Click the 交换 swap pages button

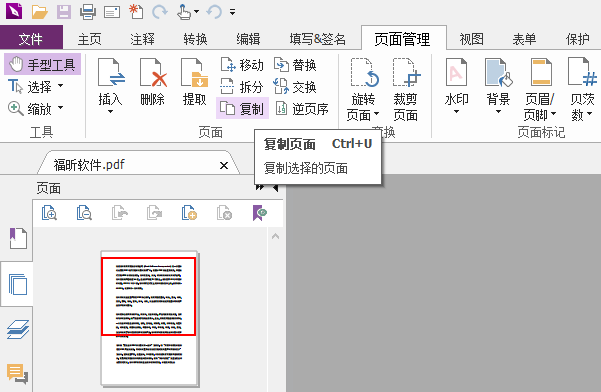(295, 87)
